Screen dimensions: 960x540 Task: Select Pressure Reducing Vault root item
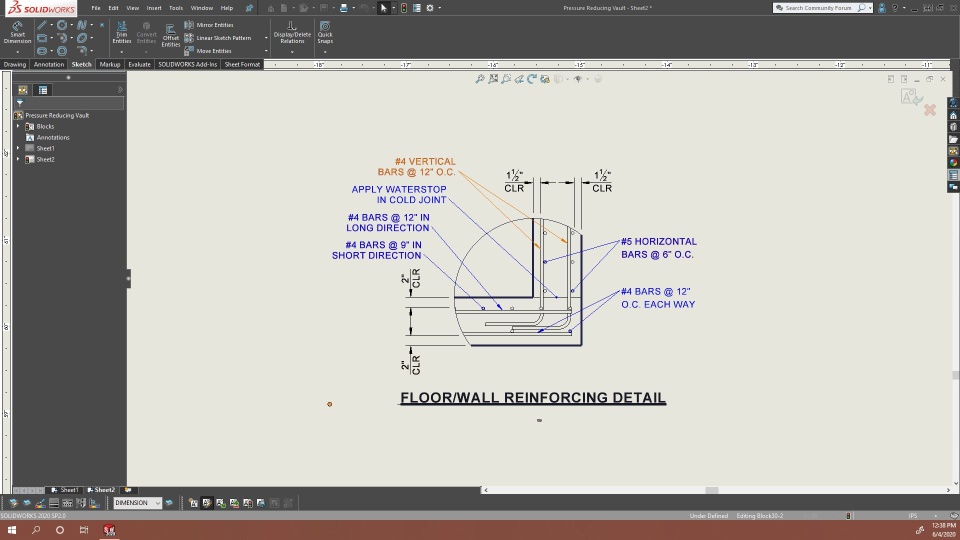click(x=57, y=115)
